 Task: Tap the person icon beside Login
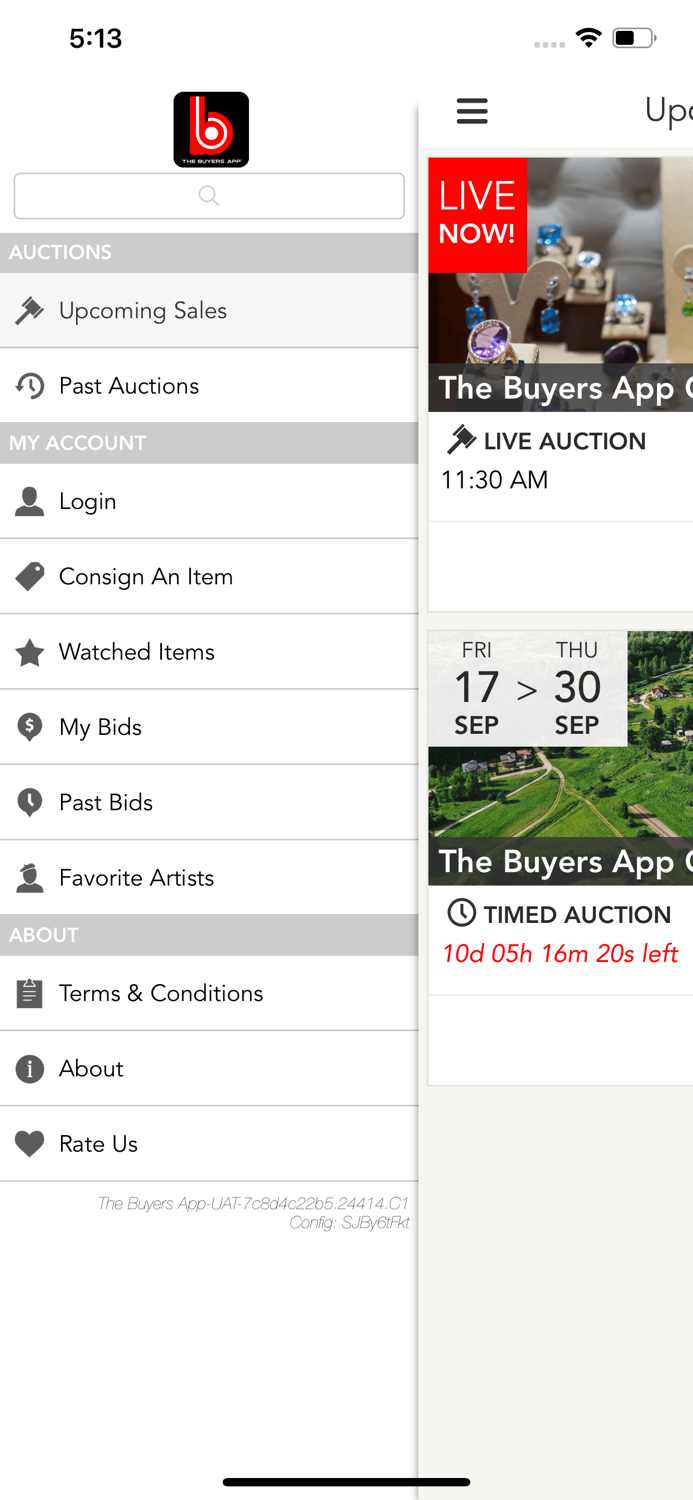30,501
